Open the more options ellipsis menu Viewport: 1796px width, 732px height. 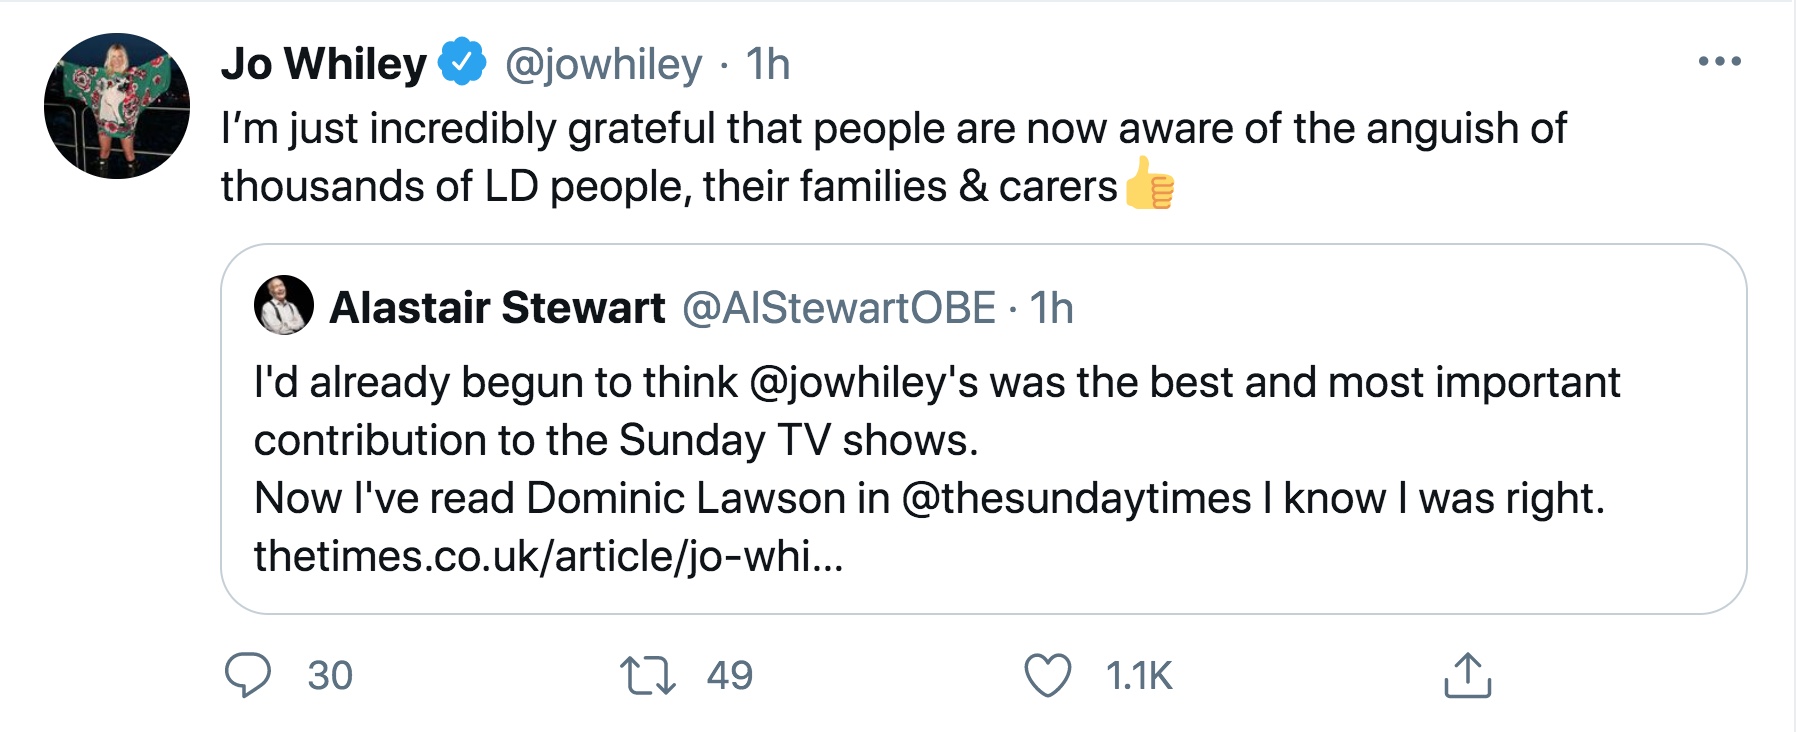click(x=1719, y=62)
